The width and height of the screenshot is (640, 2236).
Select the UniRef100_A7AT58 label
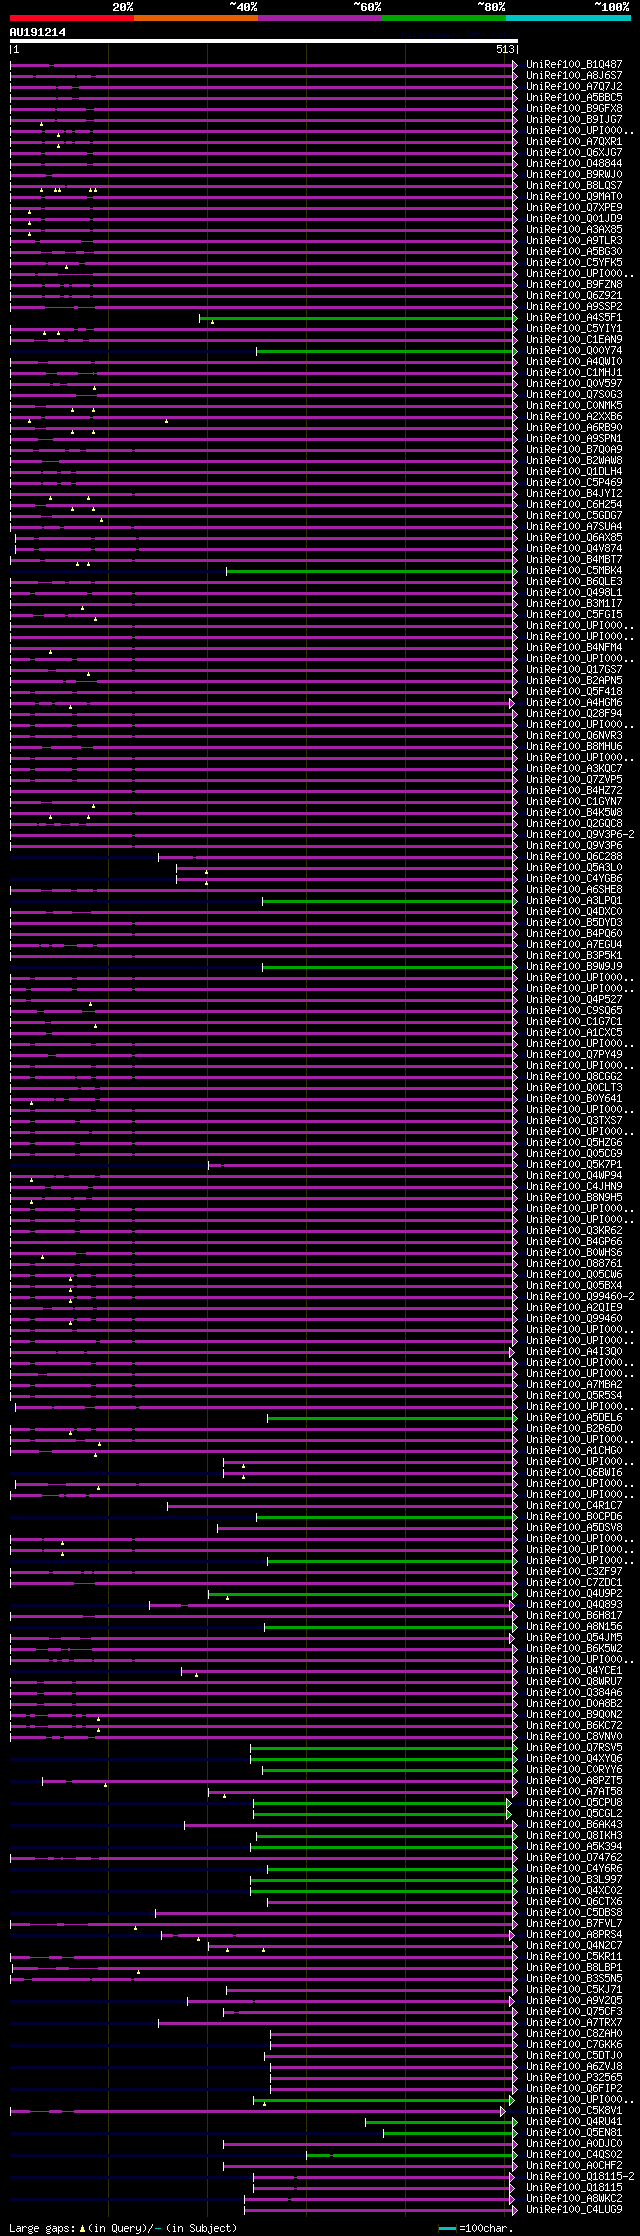pos(574,1791)
